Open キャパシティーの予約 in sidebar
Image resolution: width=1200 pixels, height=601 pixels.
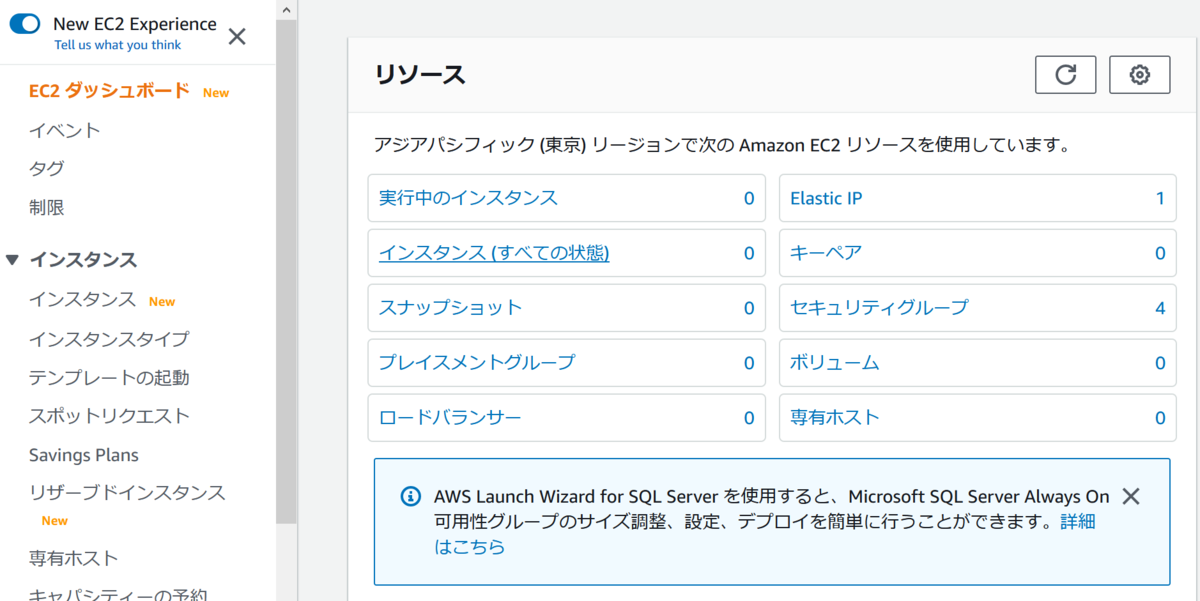coord(118,595)
